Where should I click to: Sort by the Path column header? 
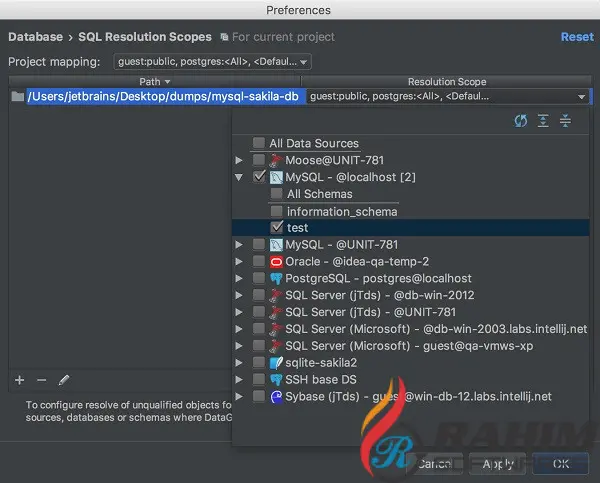(155, 82)
